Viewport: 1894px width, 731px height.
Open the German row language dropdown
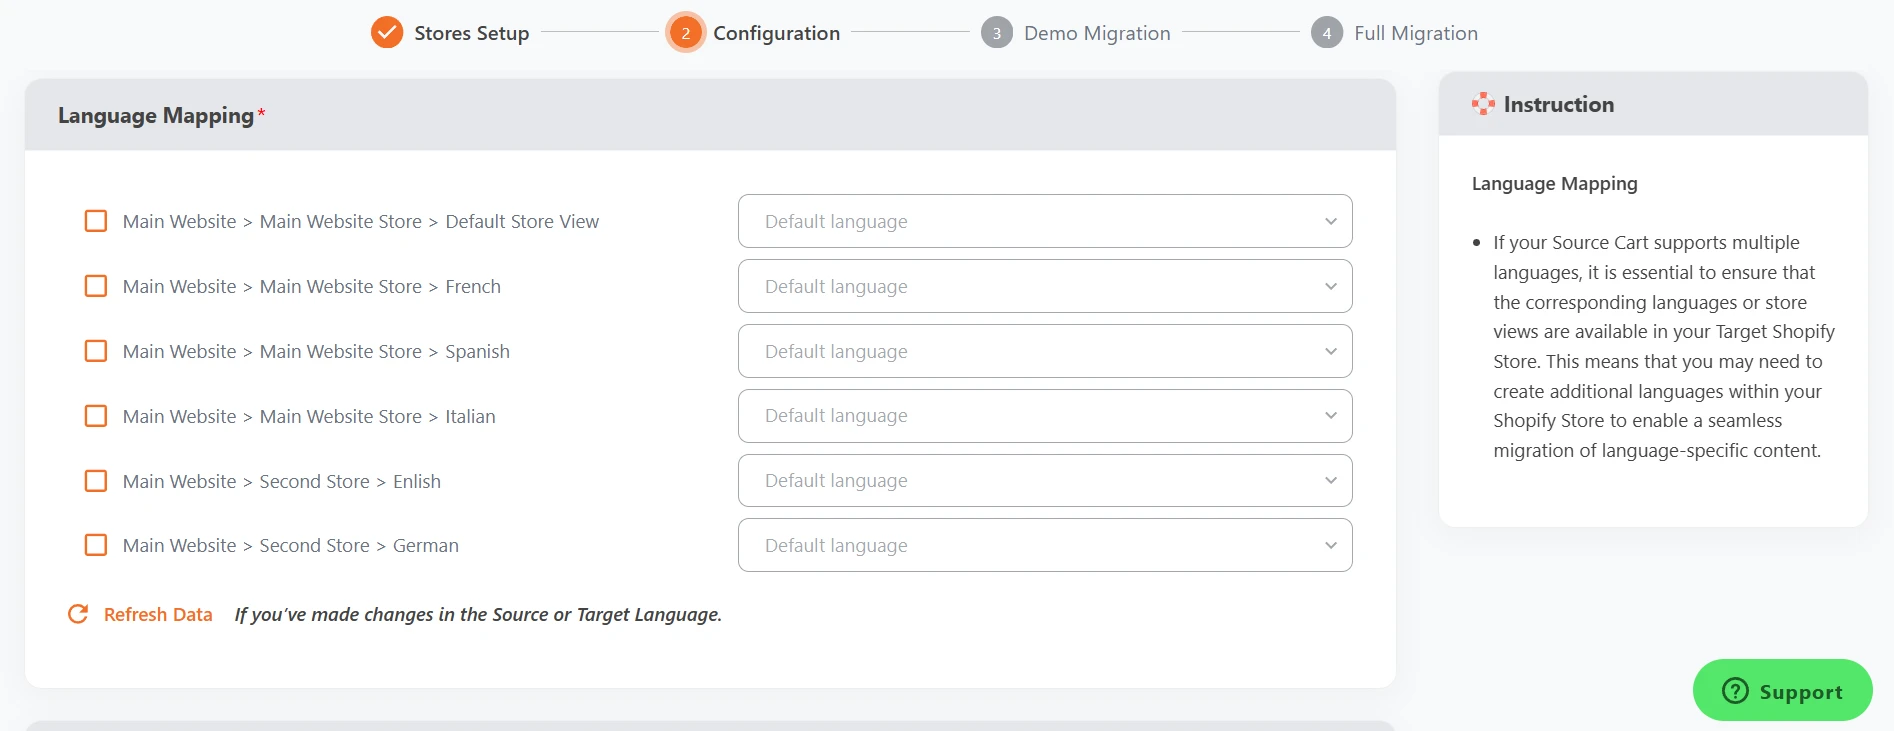point(1045,545)
